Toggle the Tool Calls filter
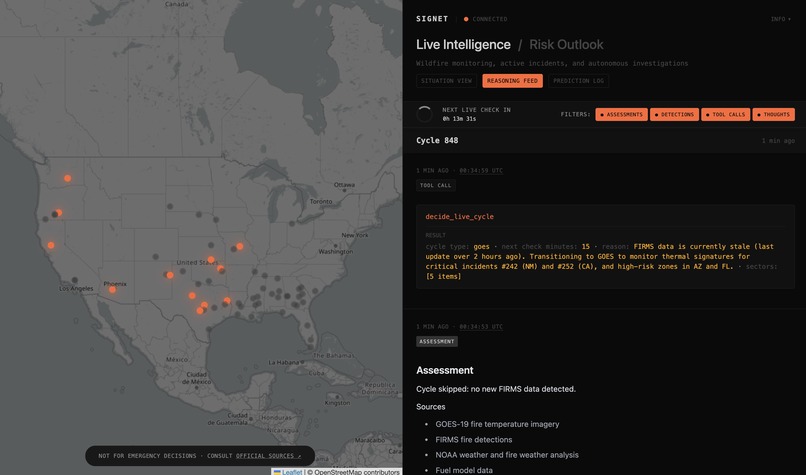This screenshot has width=806, height=475. point(725,115)
